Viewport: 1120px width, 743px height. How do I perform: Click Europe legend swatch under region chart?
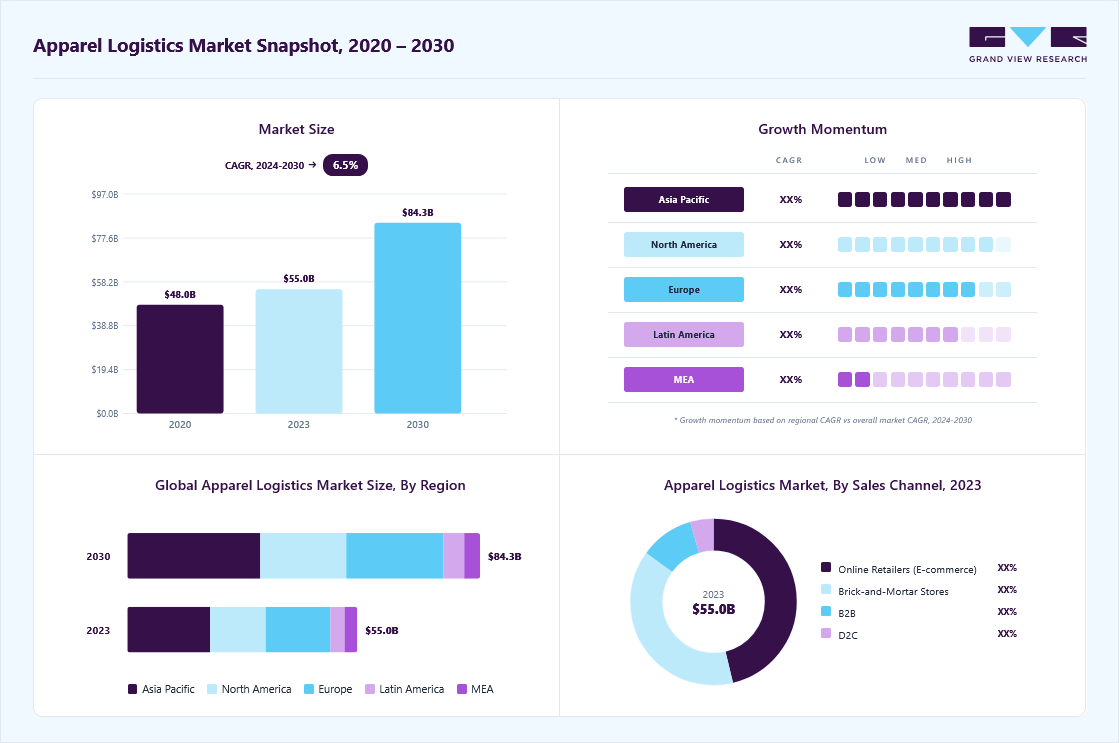(x=309, y=689)
